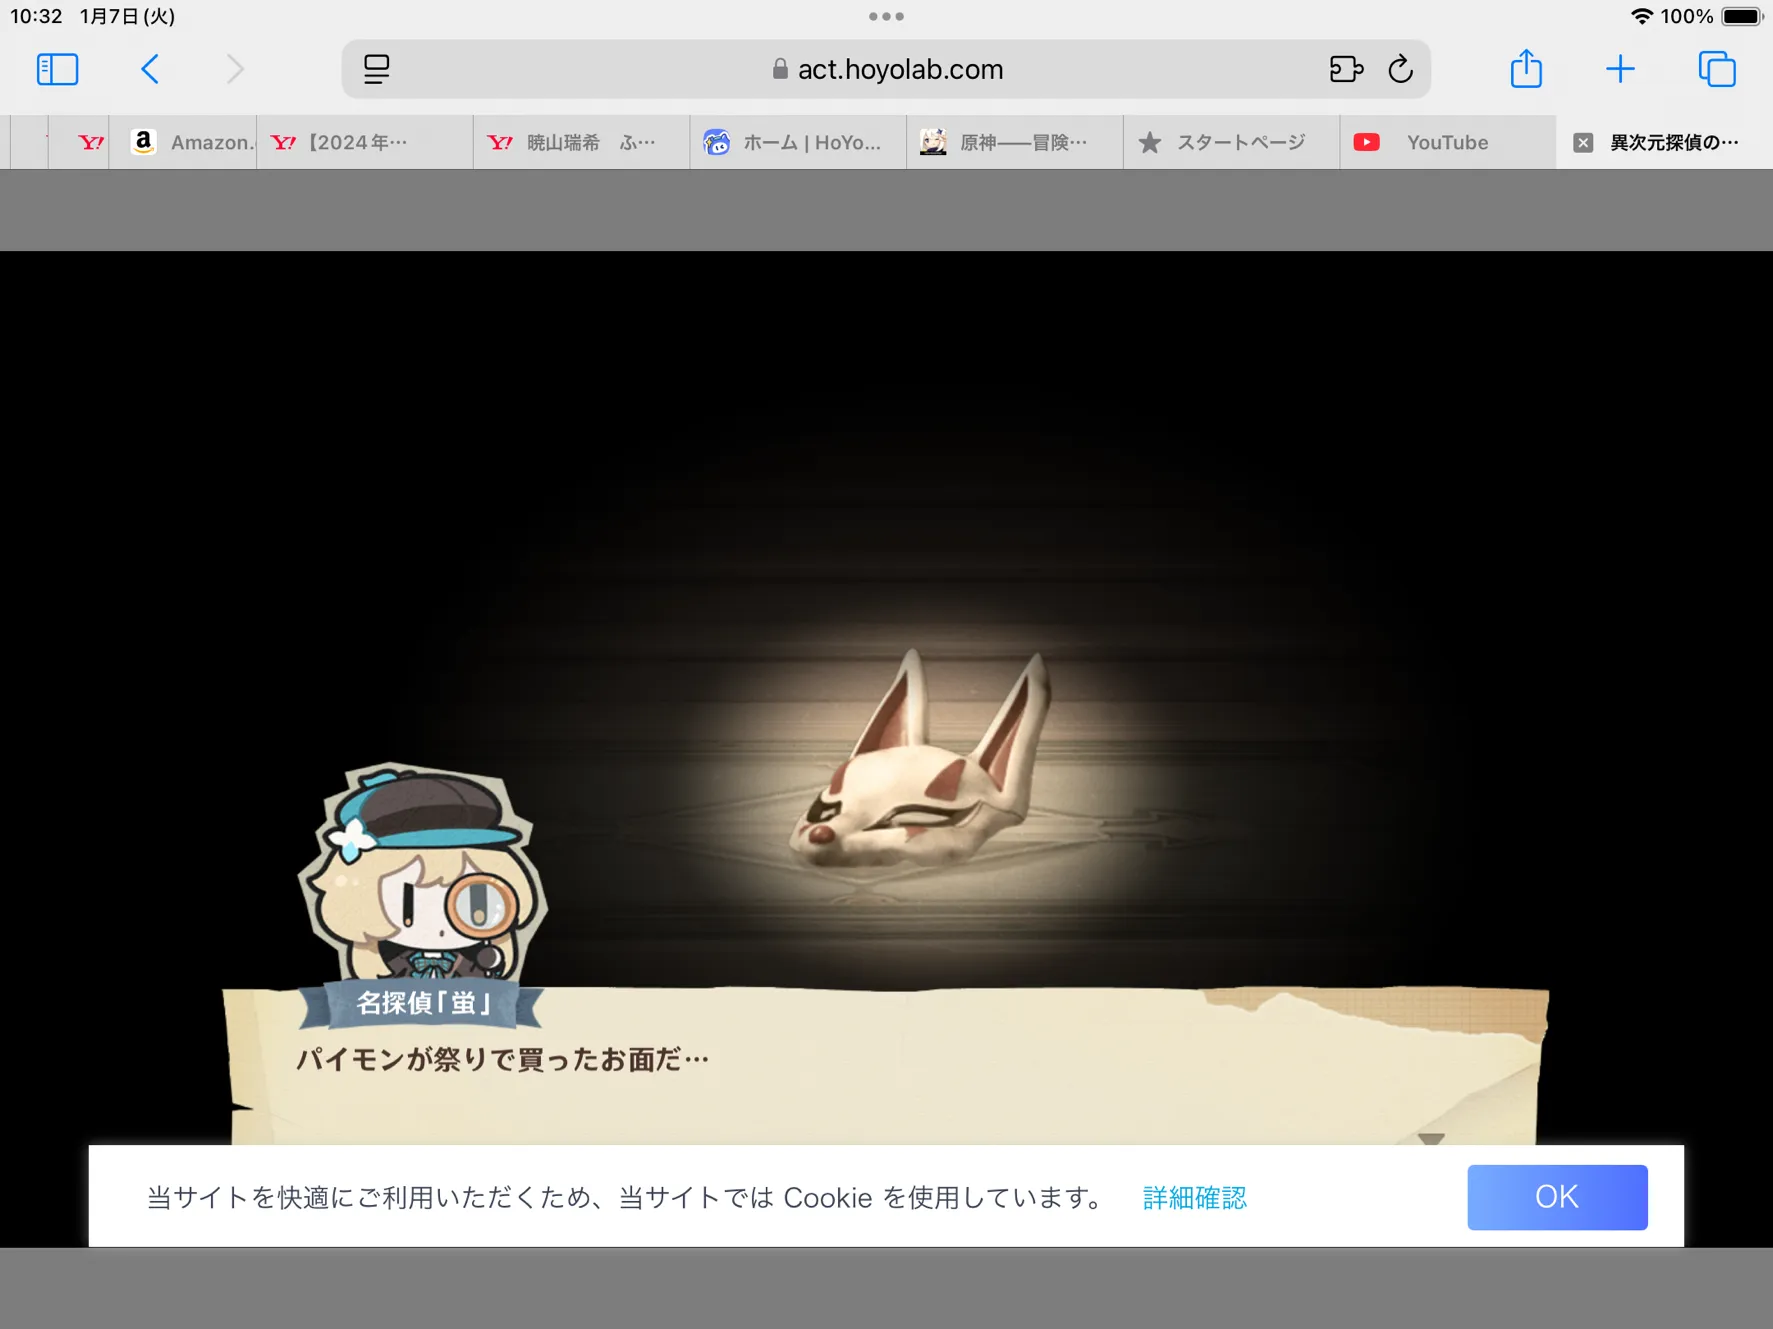Accept cookies with the OK button
Viewport: 1773px width, 1329px height.
1557,1197
